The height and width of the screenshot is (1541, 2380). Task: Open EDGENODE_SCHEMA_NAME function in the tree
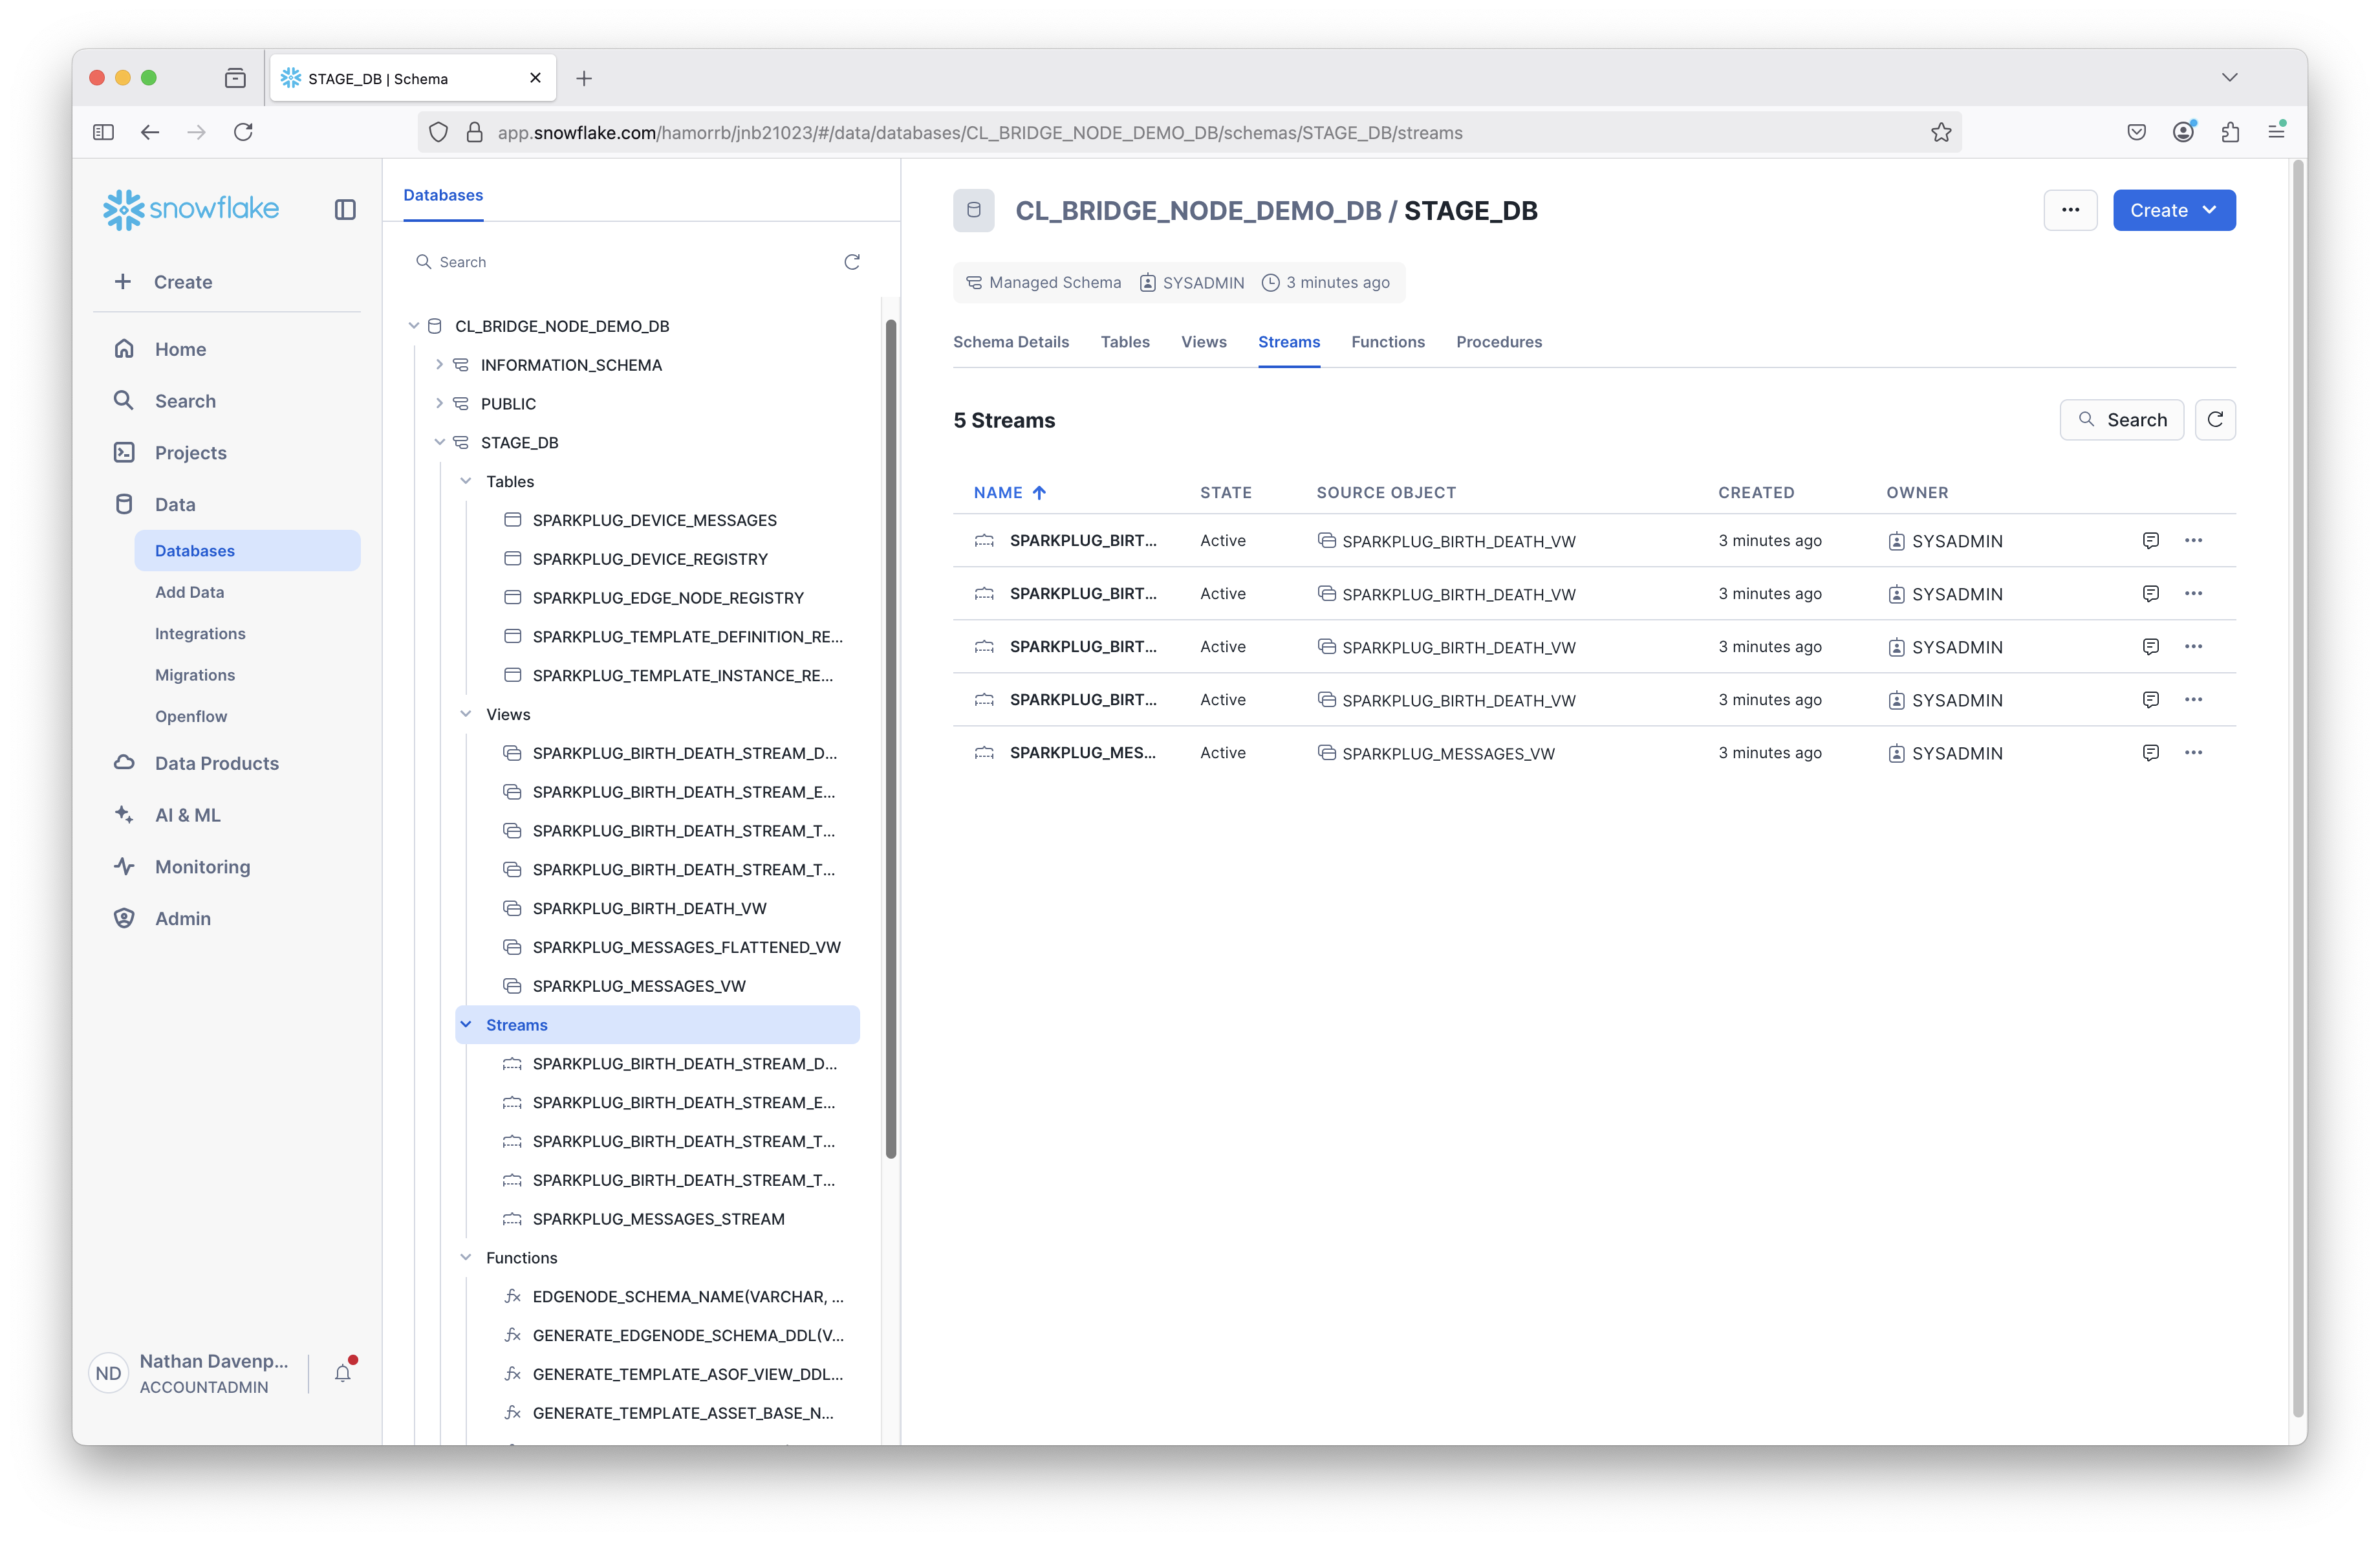point(687,1297)
